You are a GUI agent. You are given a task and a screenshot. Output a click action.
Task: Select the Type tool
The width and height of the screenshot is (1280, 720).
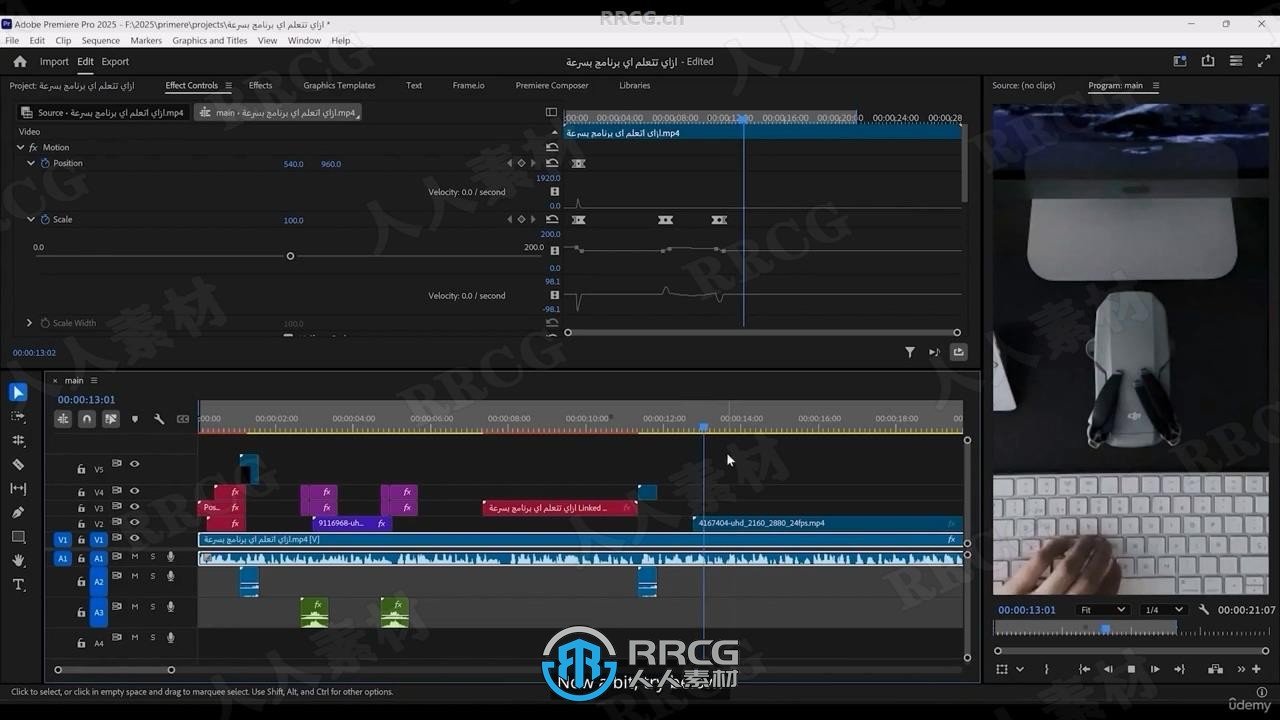pyautogui.click(x=18, y=585)
